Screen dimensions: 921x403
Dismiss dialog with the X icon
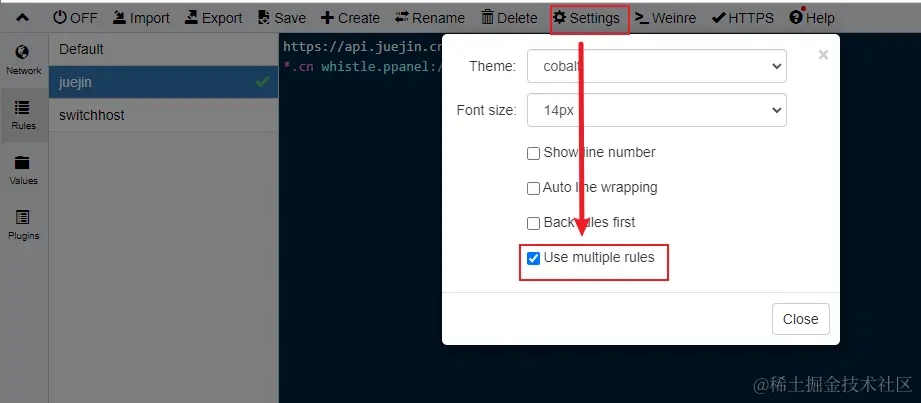(x=823, y=55)
